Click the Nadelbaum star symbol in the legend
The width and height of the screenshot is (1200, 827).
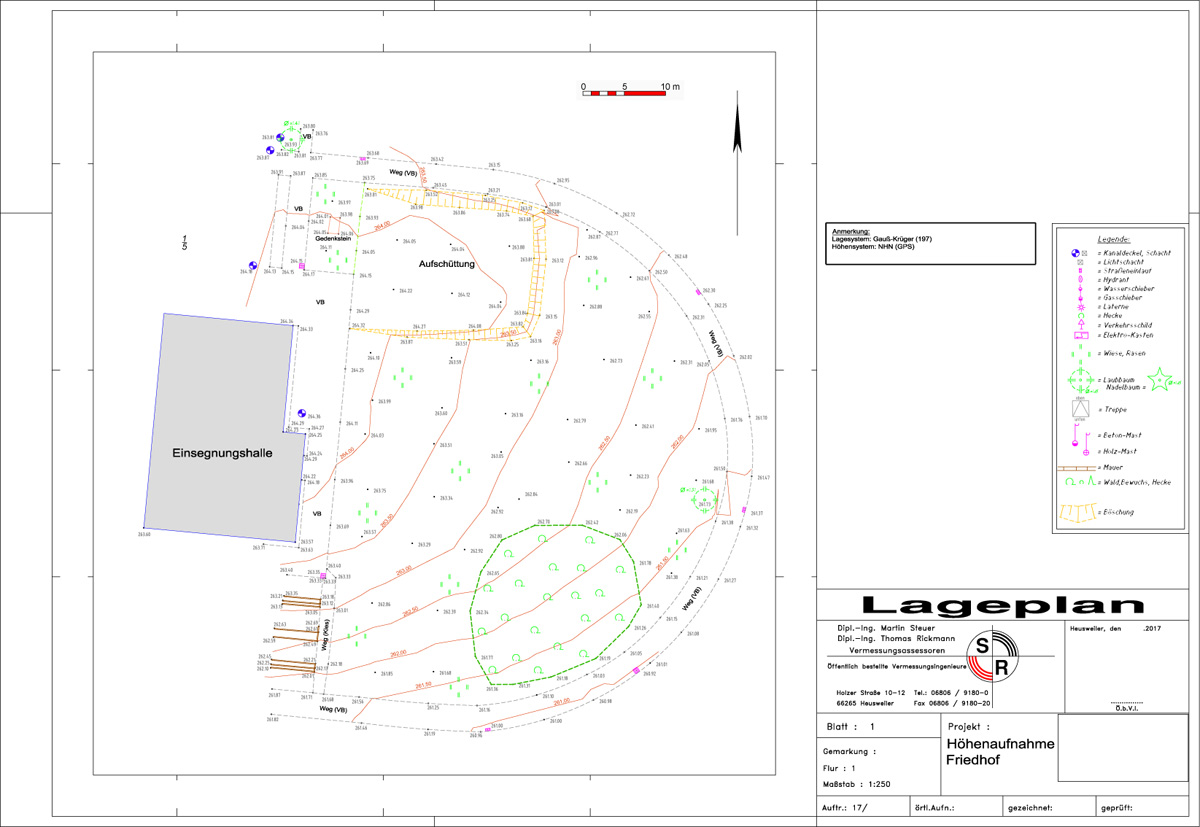pos(1159,379)
